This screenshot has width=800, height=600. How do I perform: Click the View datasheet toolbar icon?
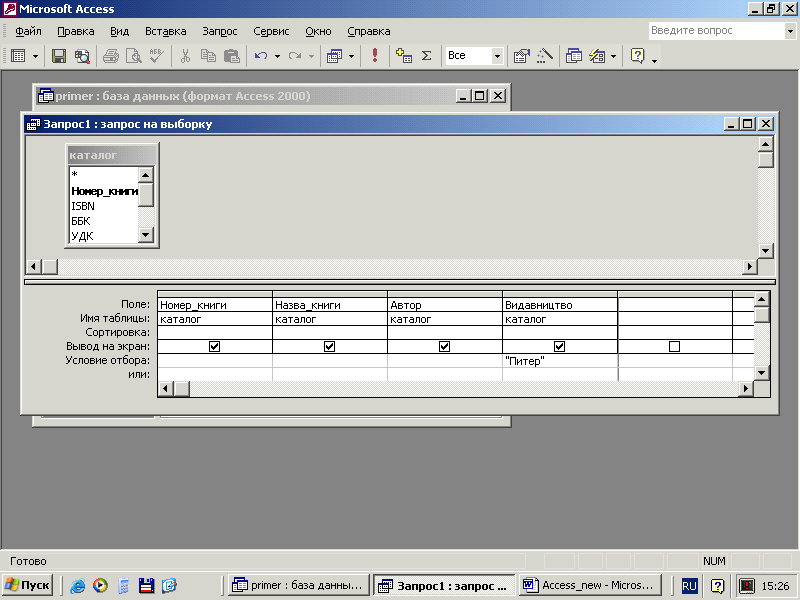pos(18,56)
